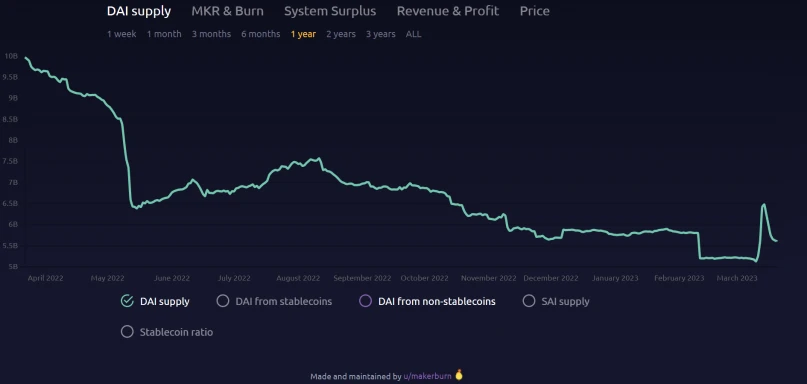
Task: Click the 10B y-axis label
Action: coord(11,56)
